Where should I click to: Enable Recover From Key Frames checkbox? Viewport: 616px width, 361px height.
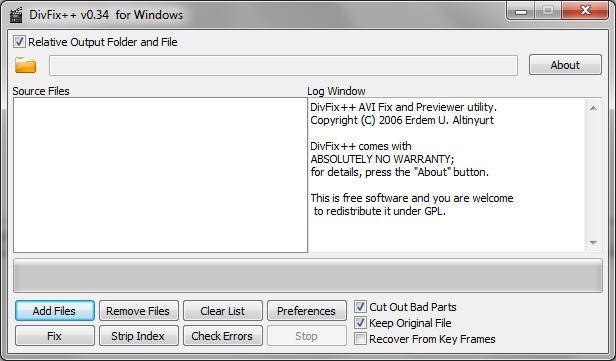pos(360,339)
